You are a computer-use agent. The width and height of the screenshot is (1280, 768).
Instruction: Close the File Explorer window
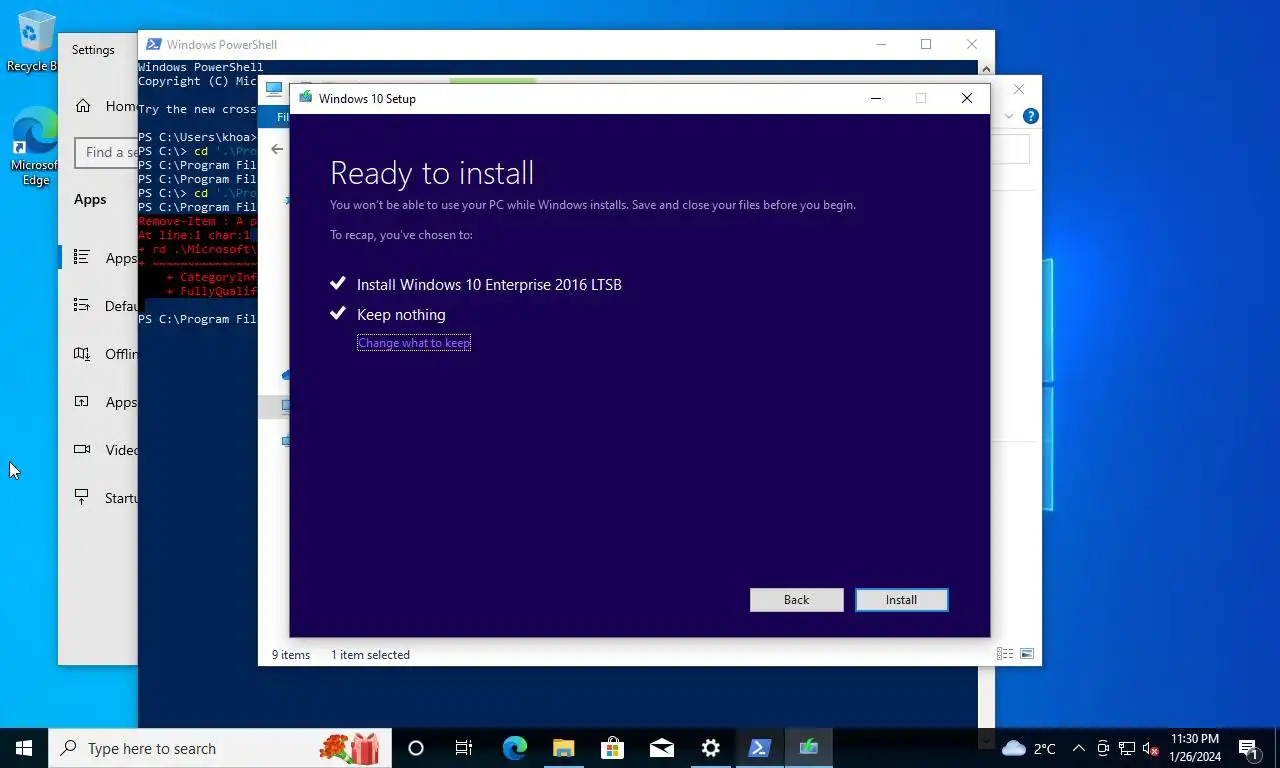[x=1018, y=89]
